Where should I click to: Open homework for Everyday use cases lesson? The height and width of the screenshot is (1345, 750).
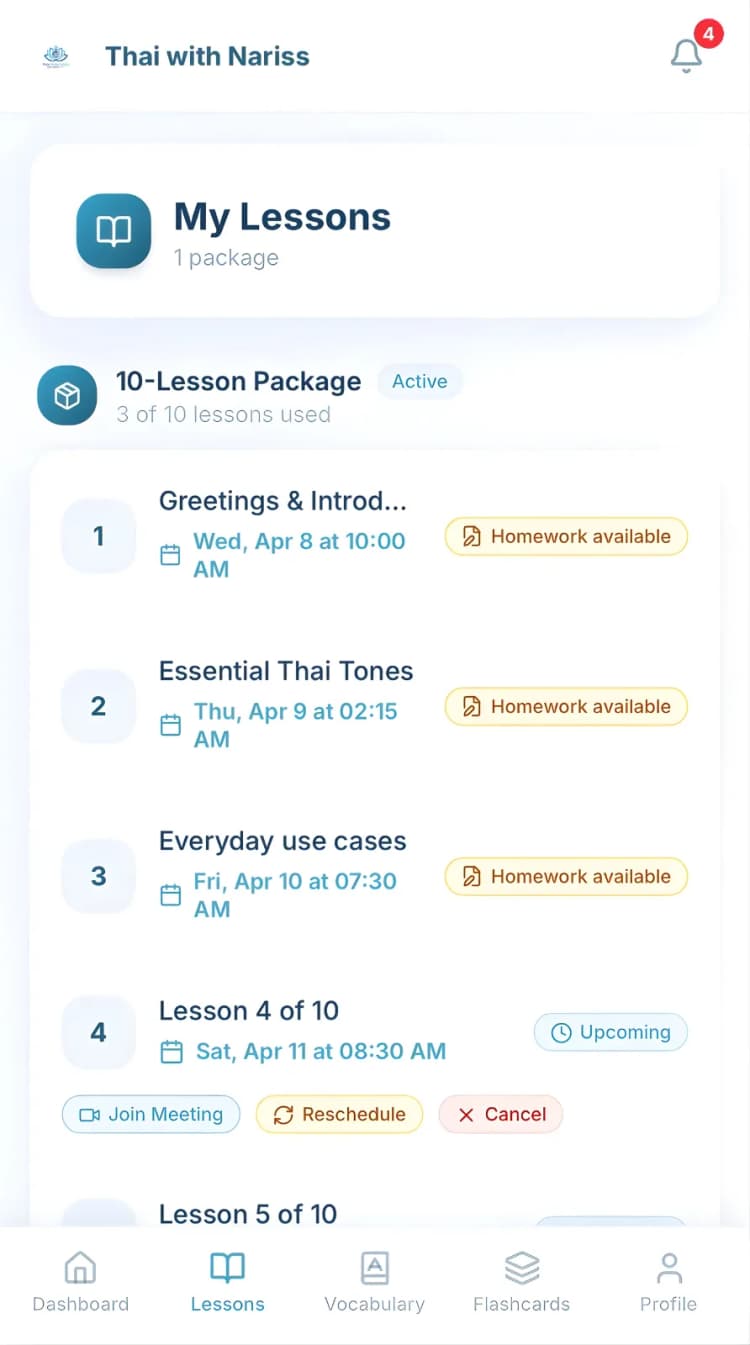click(565, 876)
